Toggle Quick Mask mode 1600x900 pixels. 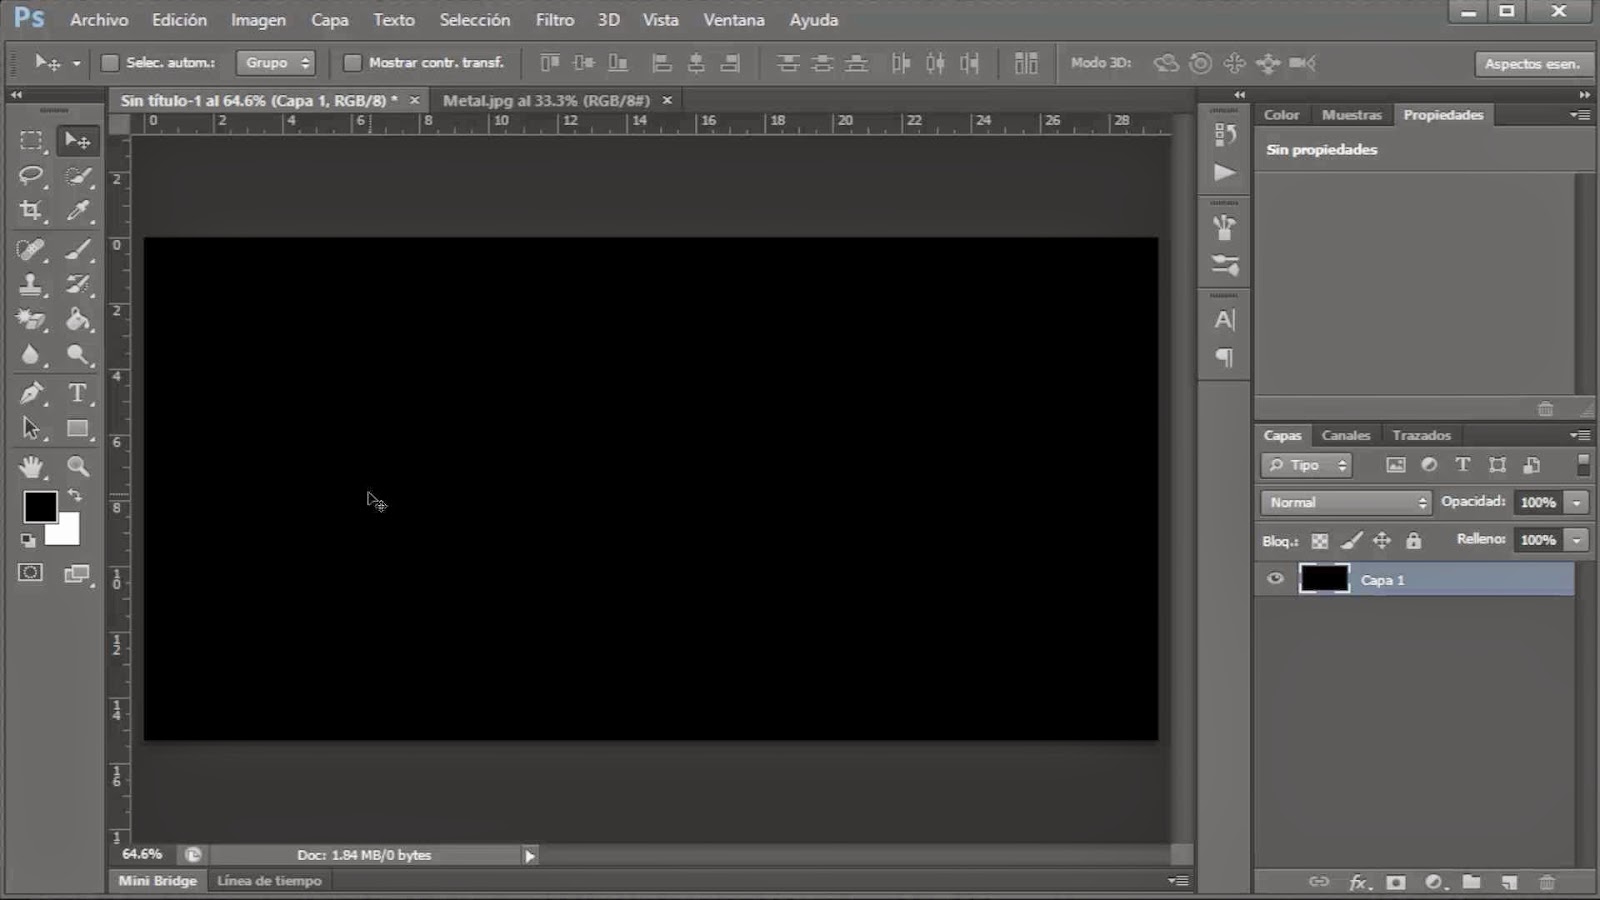coord(31,573)
